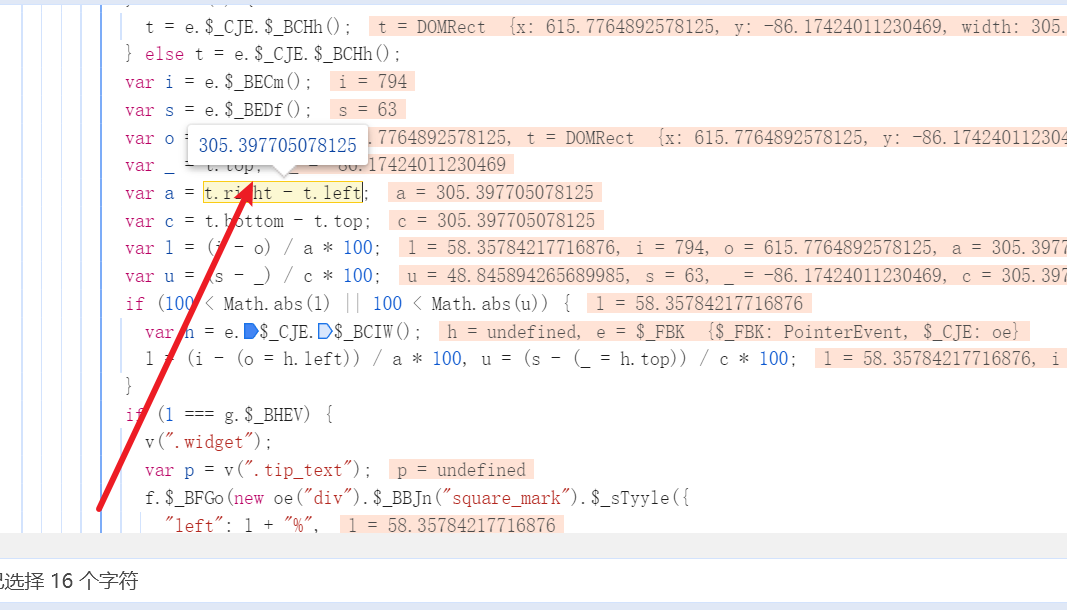Image resolution: width=1067 pixels, height=610 pixels.
Task: Click the highlighted t.right - t.left expression
Action: [284, 193]
